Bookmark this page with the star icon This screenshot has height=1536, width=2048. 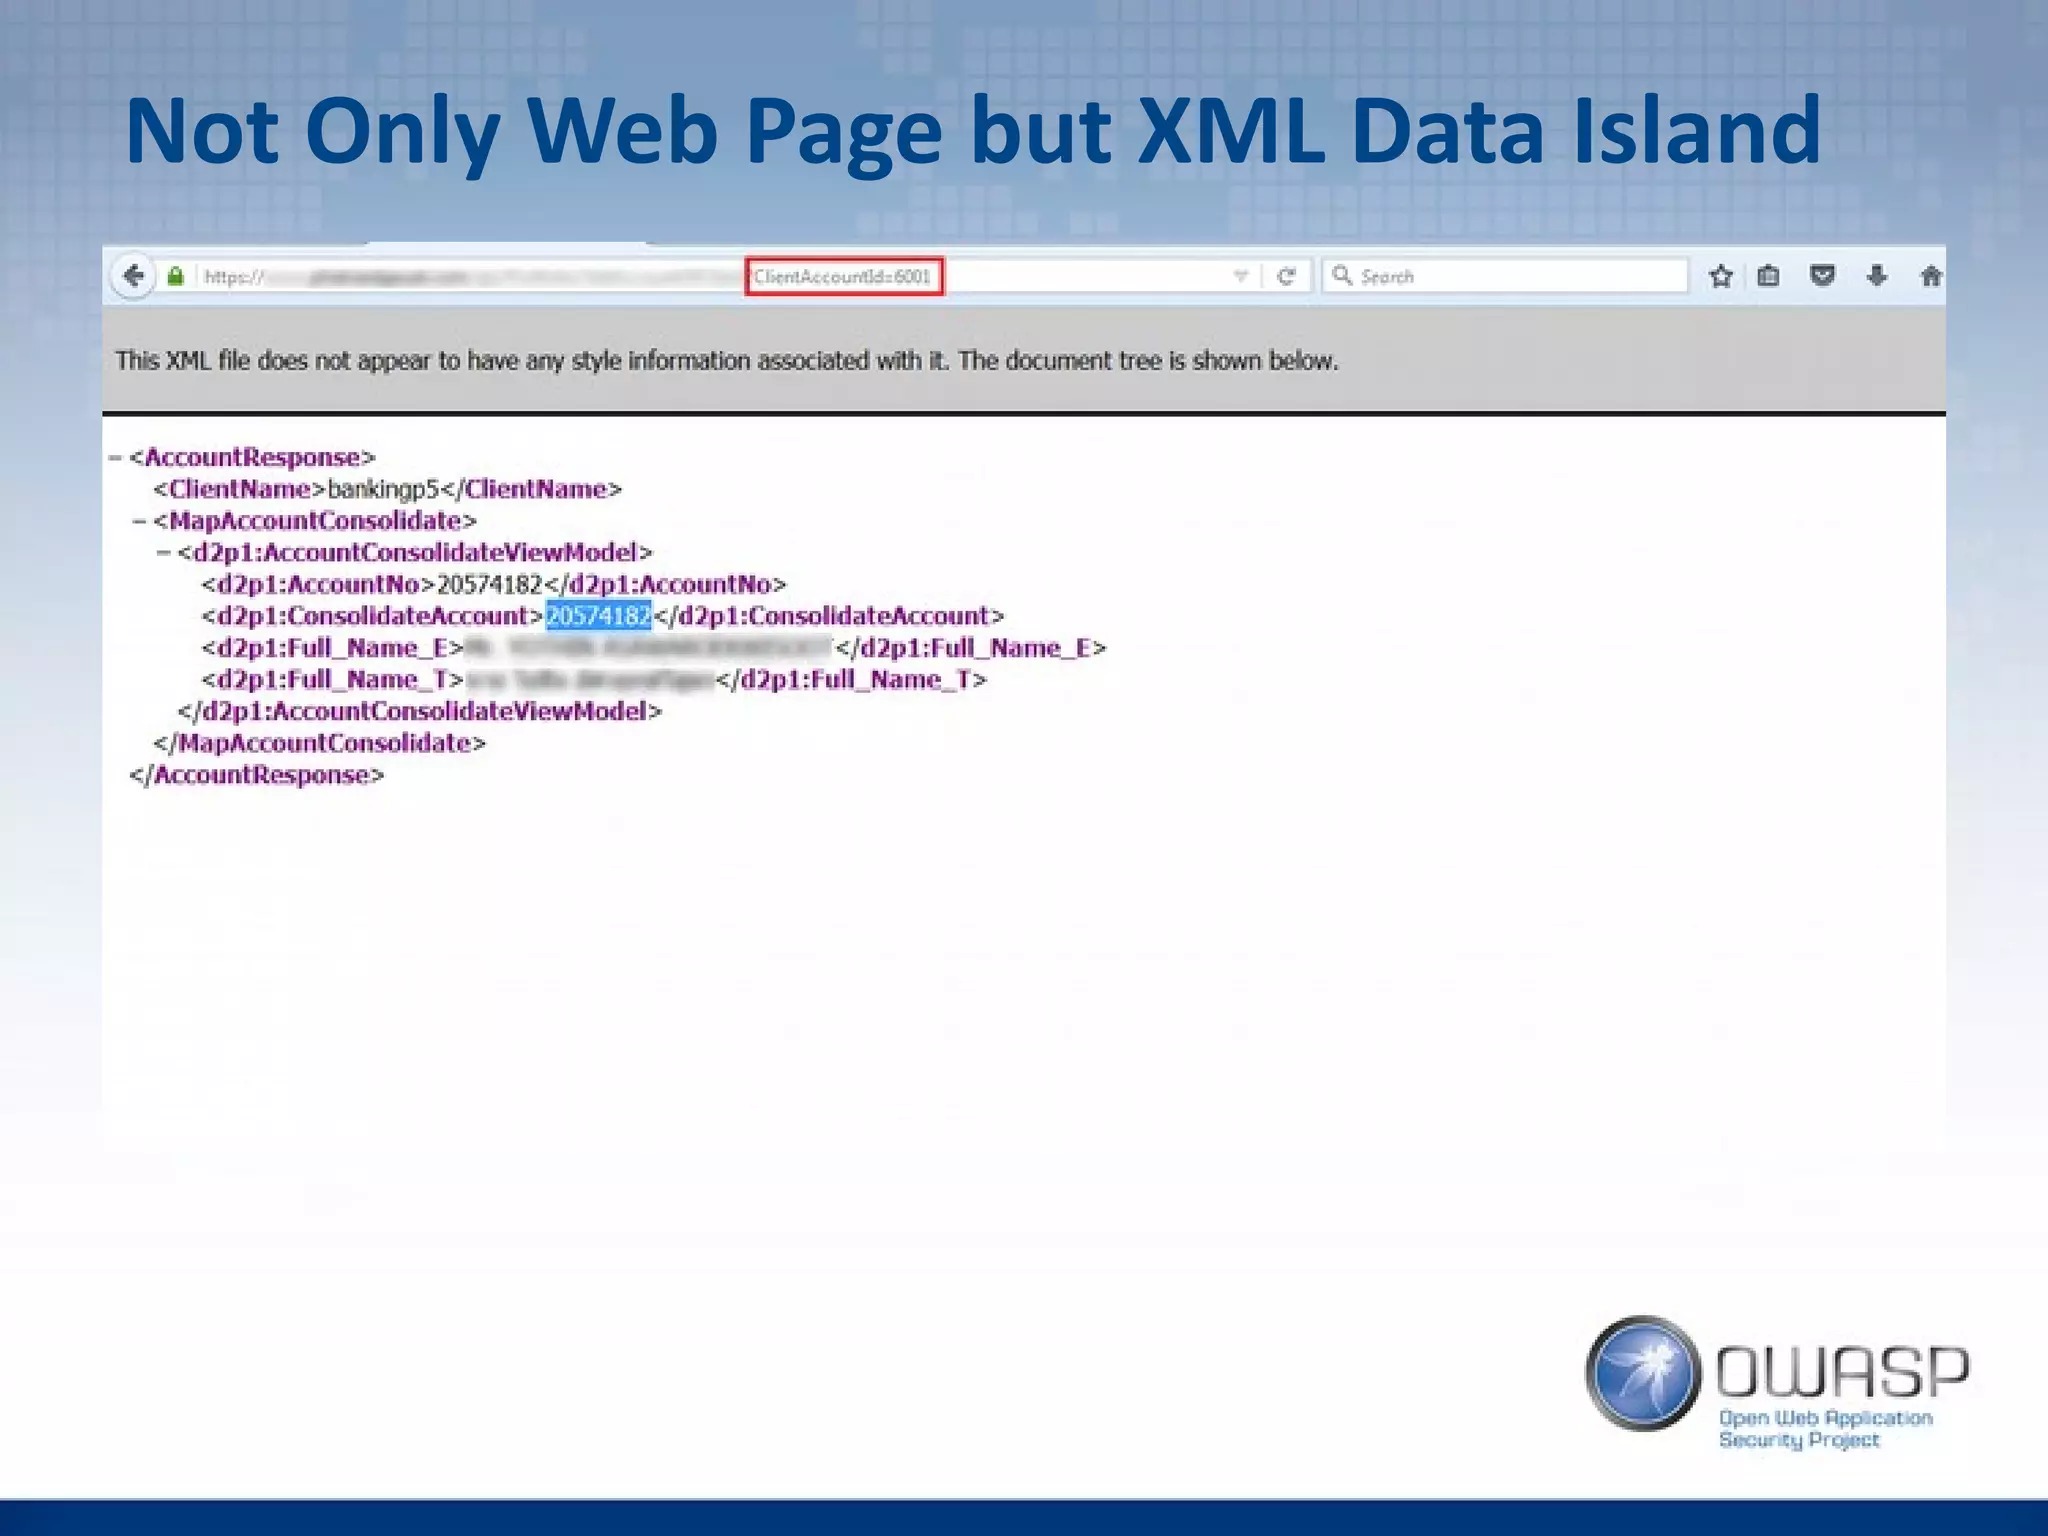[1720, 276]
